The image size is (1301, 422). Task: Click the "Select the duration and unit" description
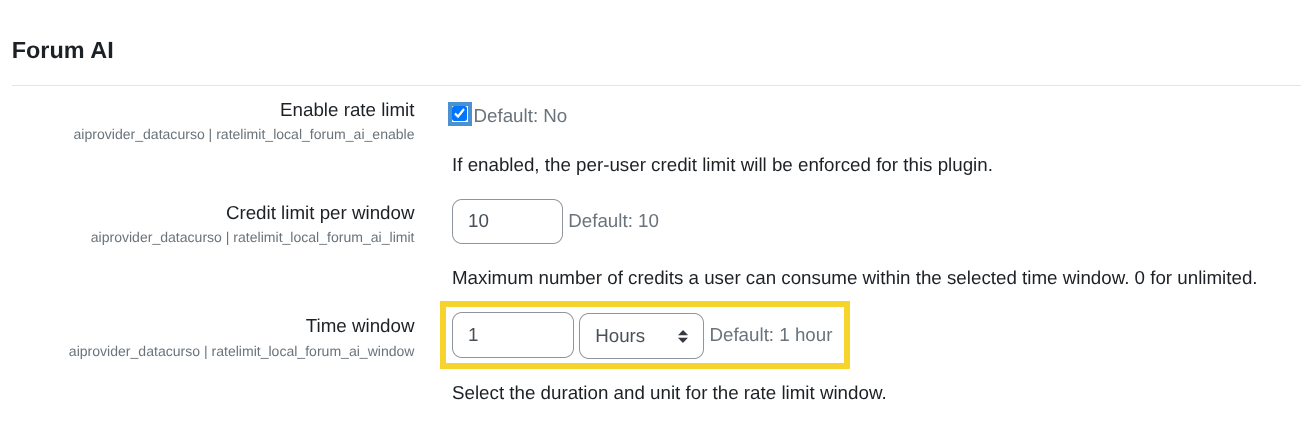668,393
